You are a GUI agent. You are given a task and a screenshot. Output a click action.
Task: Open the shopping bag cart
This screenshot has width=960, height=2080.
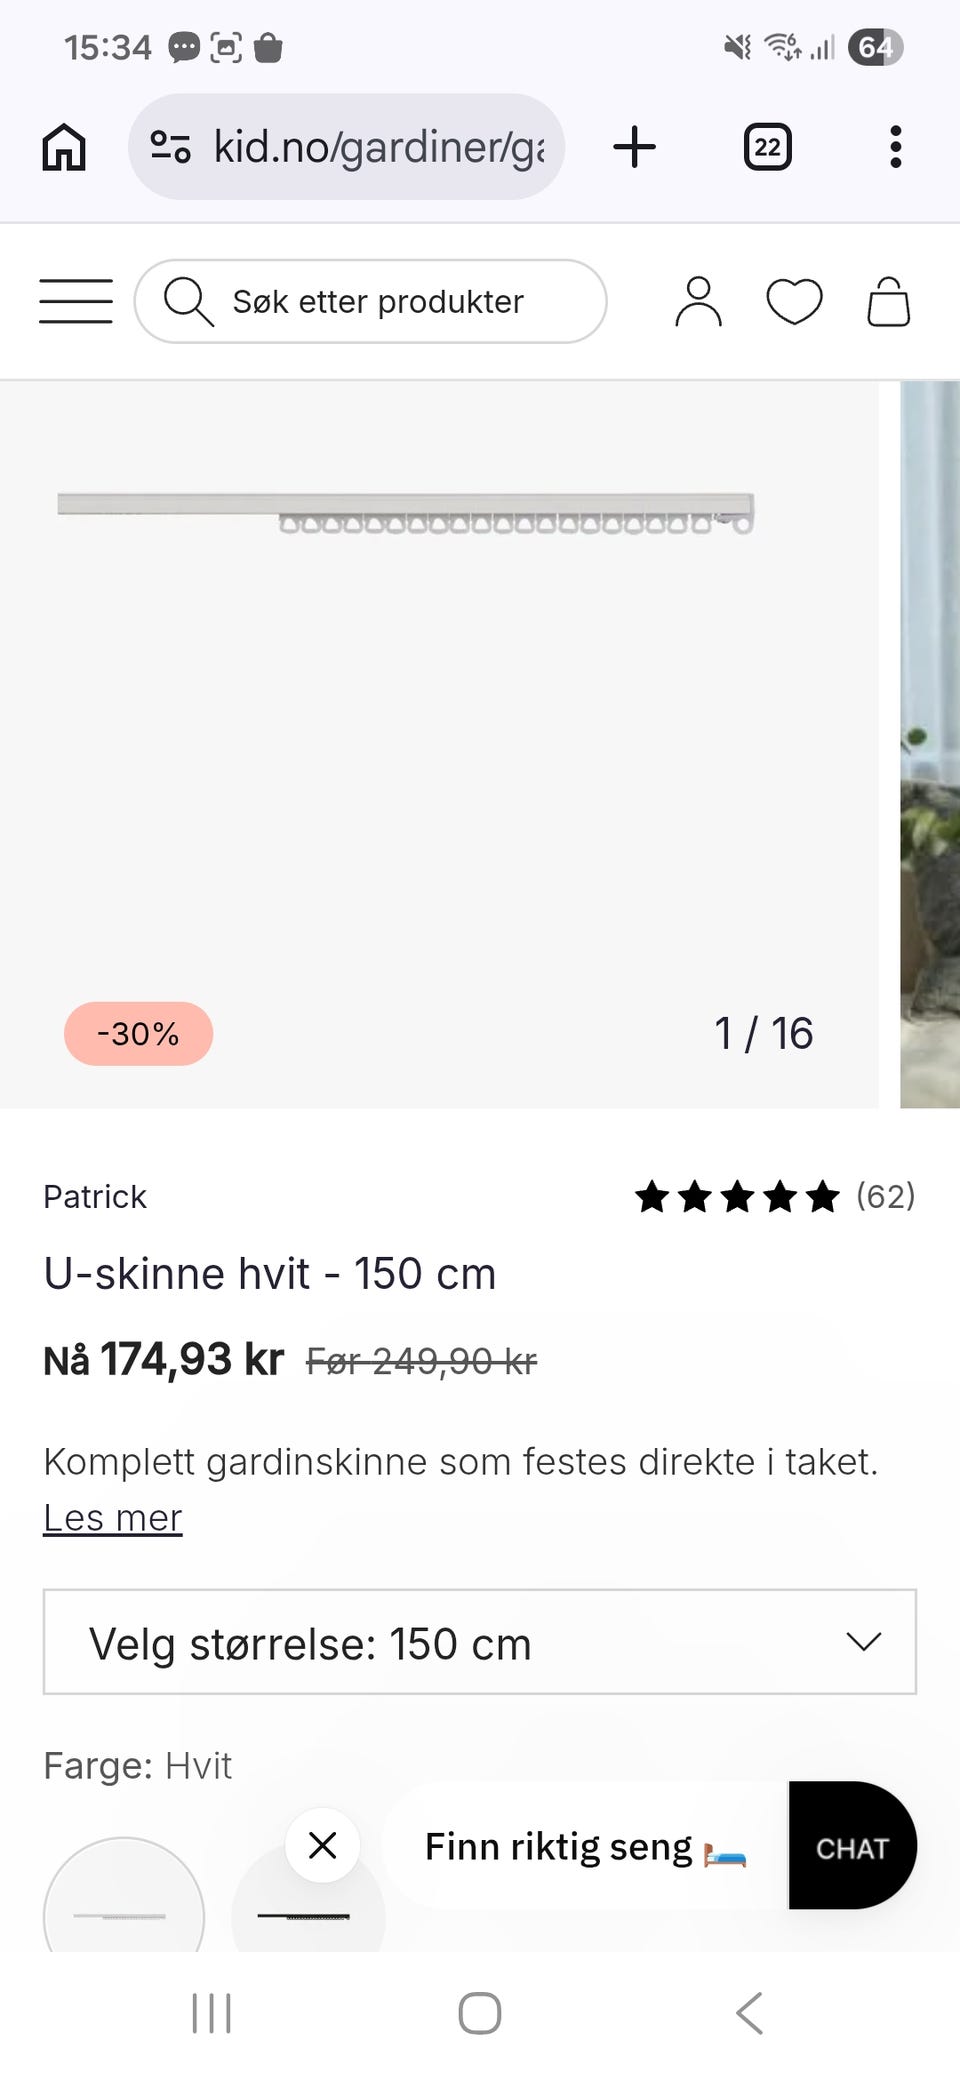[x=888, y=301]
